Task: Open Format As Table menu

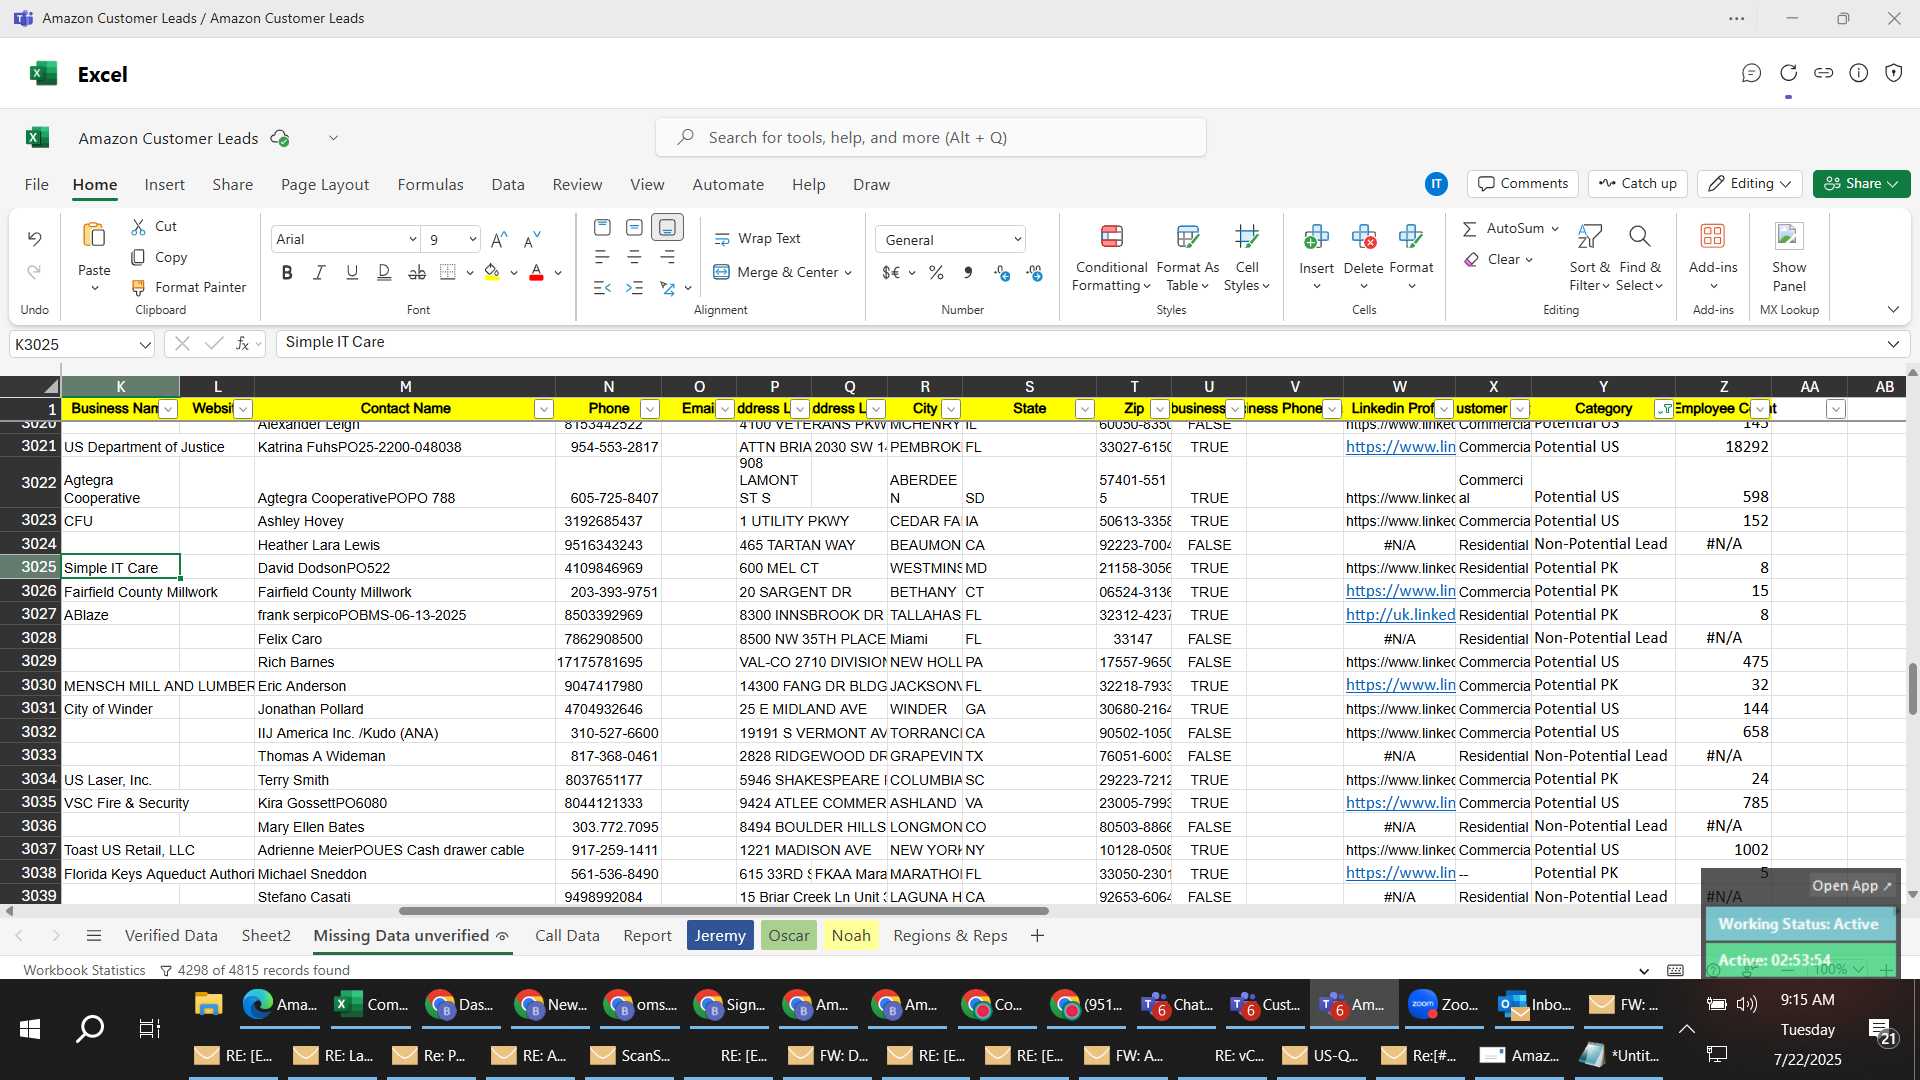Action: (x=1187, y=258)
